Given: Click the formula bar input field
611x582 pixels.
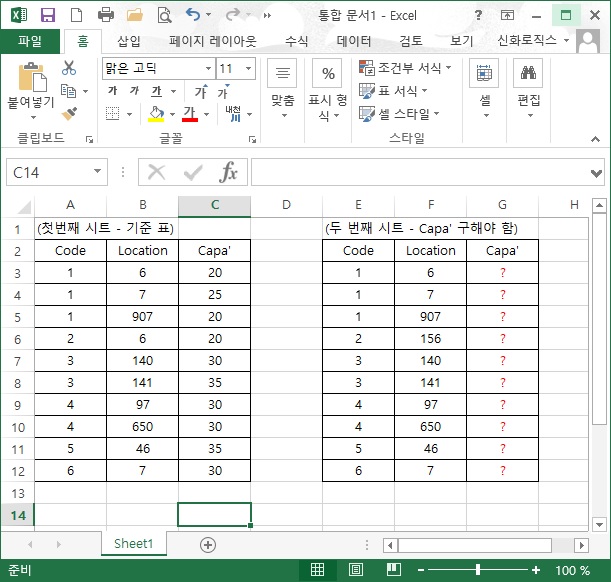Looking at the screenshot, I should [420, 172].
